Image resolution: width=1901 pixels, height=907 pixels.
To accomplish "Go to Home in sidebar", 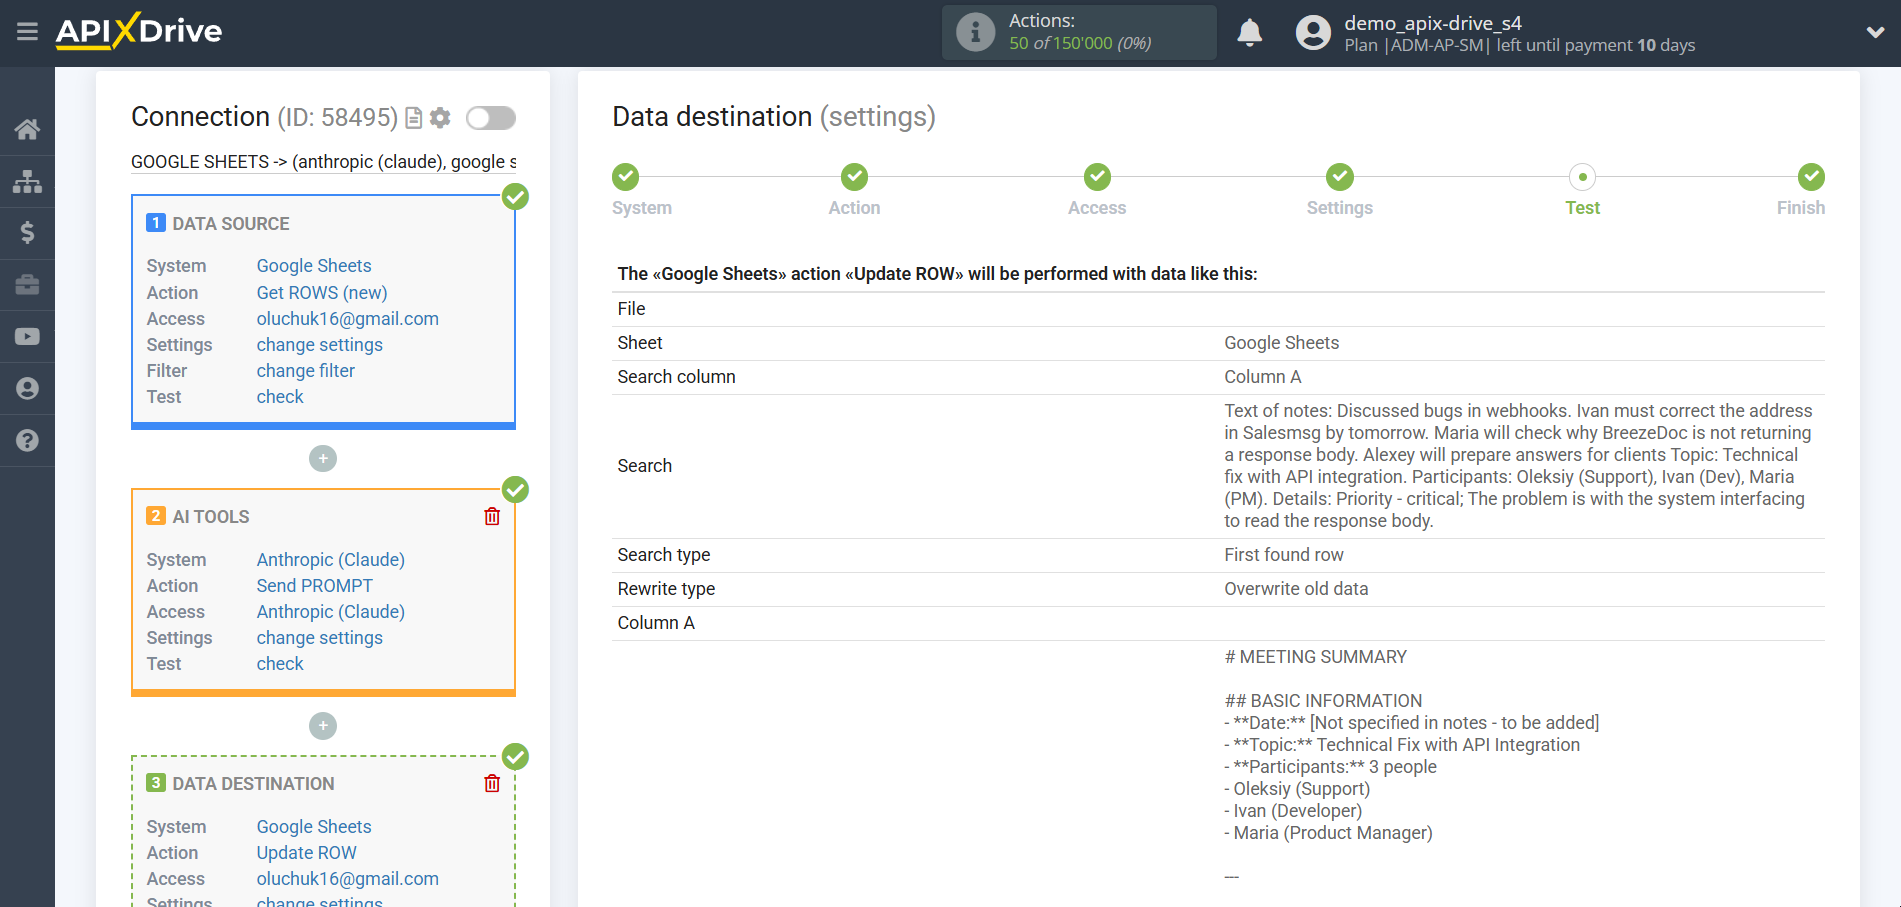I will [x=27, y=129].
